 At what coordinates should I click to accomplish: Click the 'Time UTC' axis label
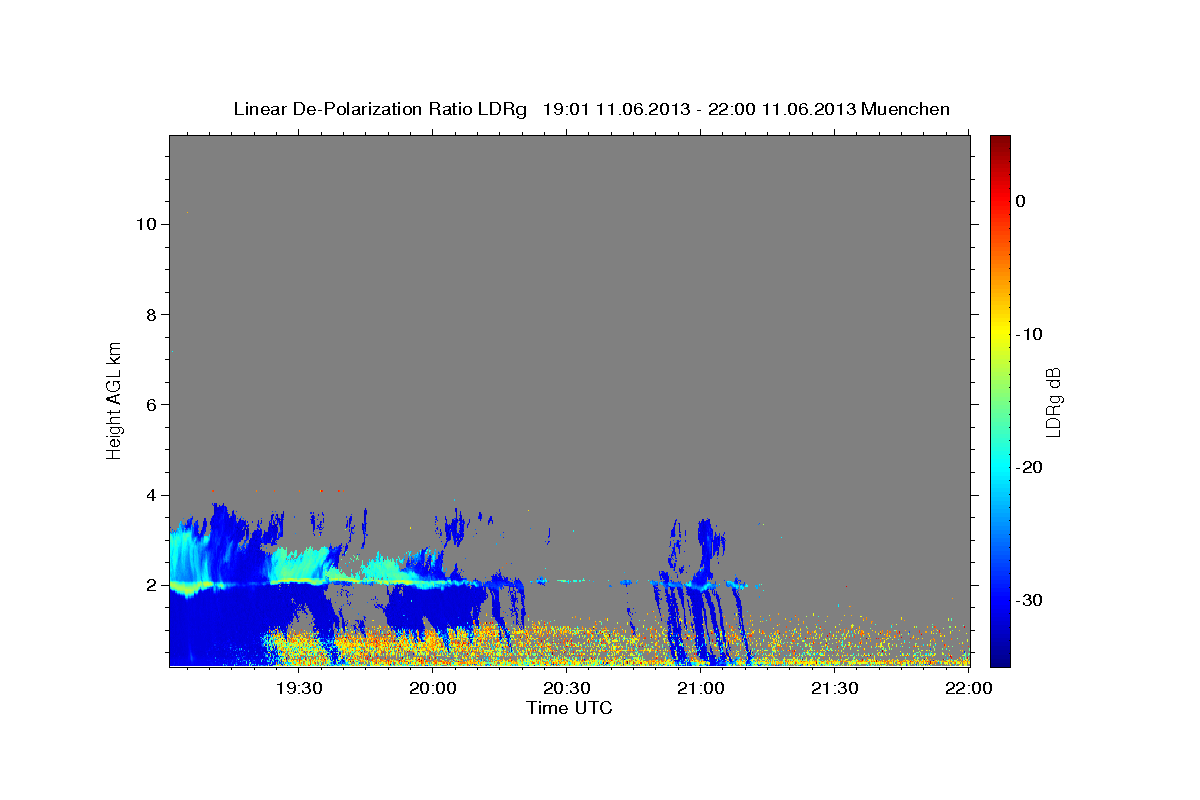(569, 708)
